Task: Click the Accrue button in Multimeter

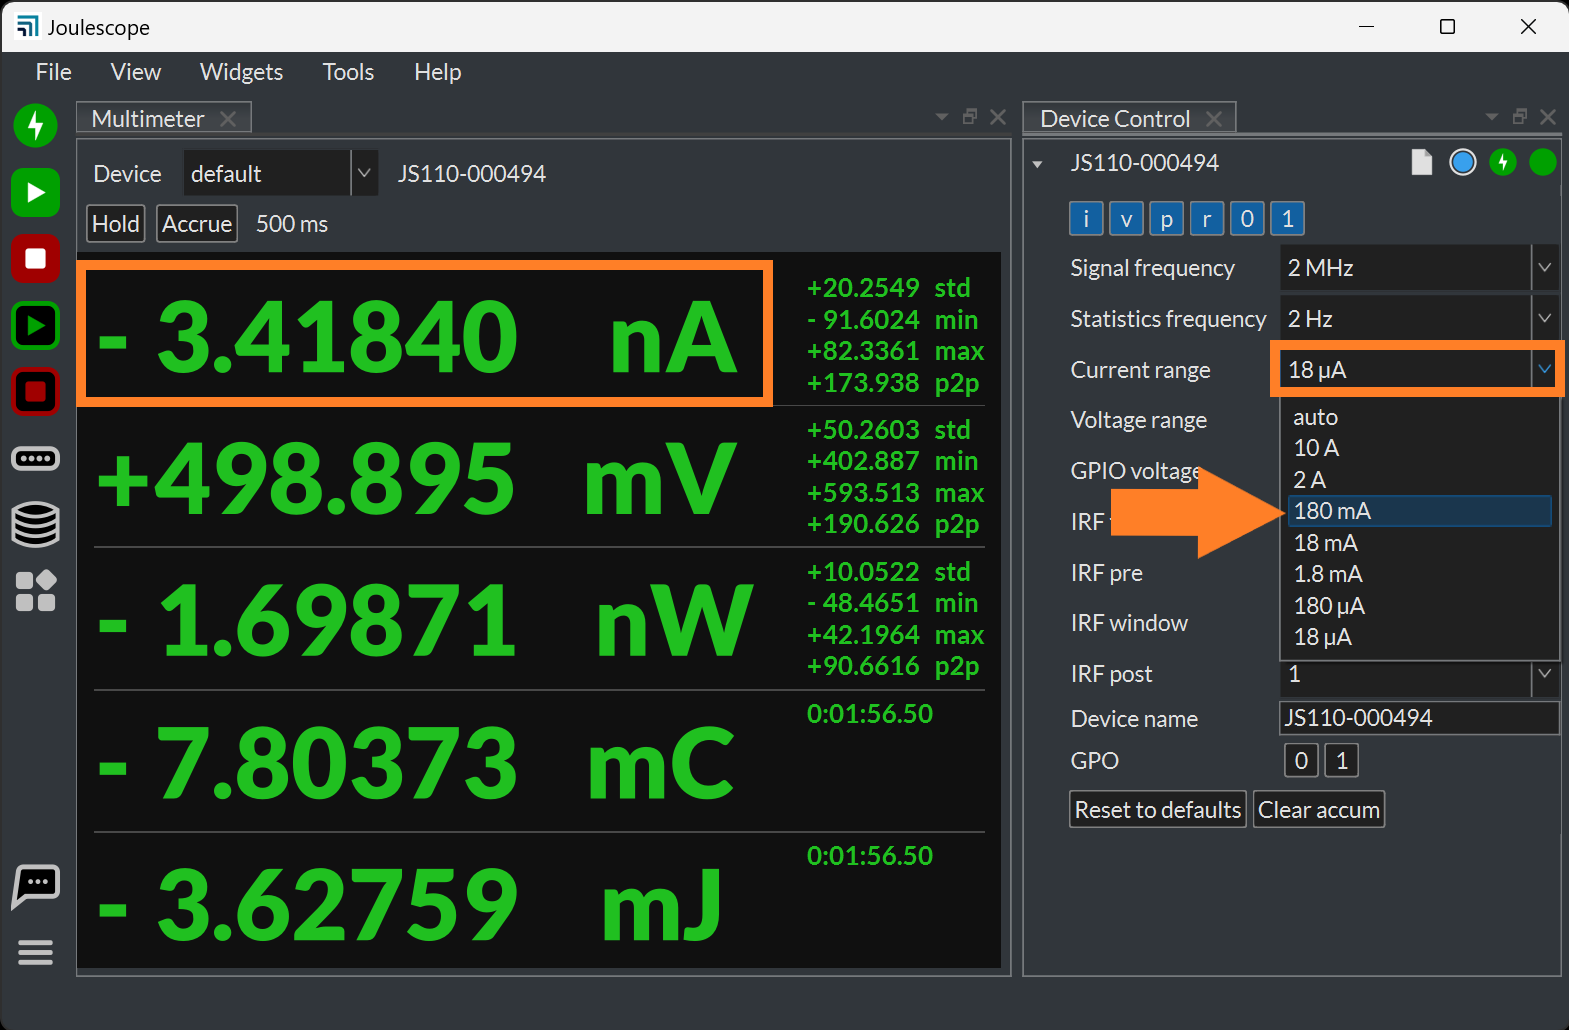Action: tap(197, 224)
